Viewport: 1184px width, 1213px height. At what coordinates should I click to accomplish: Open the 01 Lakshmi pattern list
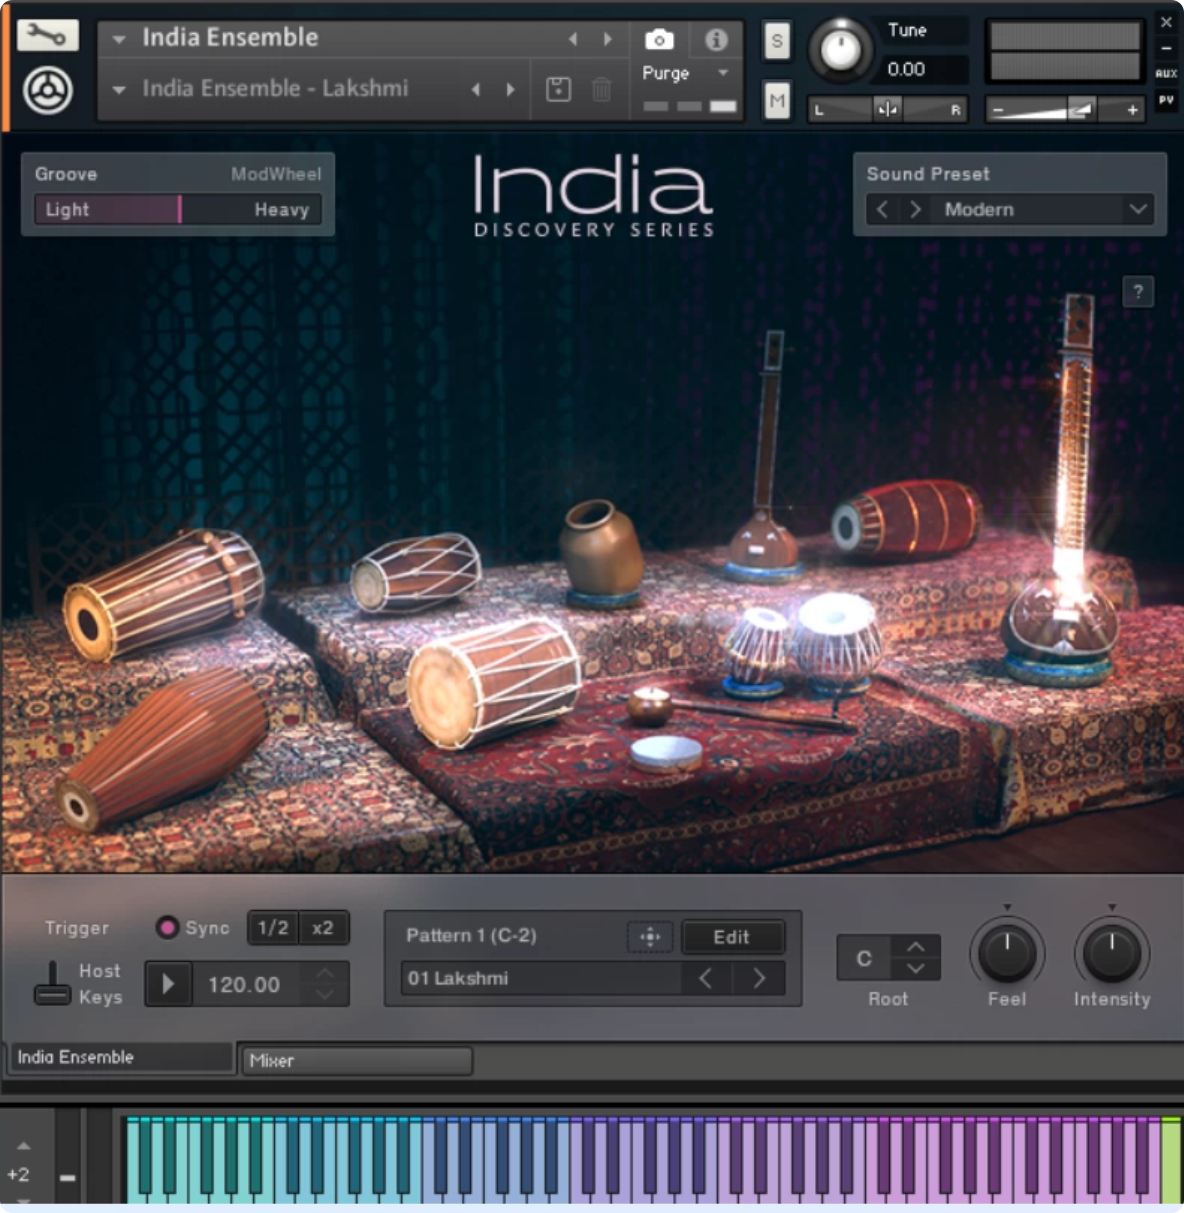point(541,978)
